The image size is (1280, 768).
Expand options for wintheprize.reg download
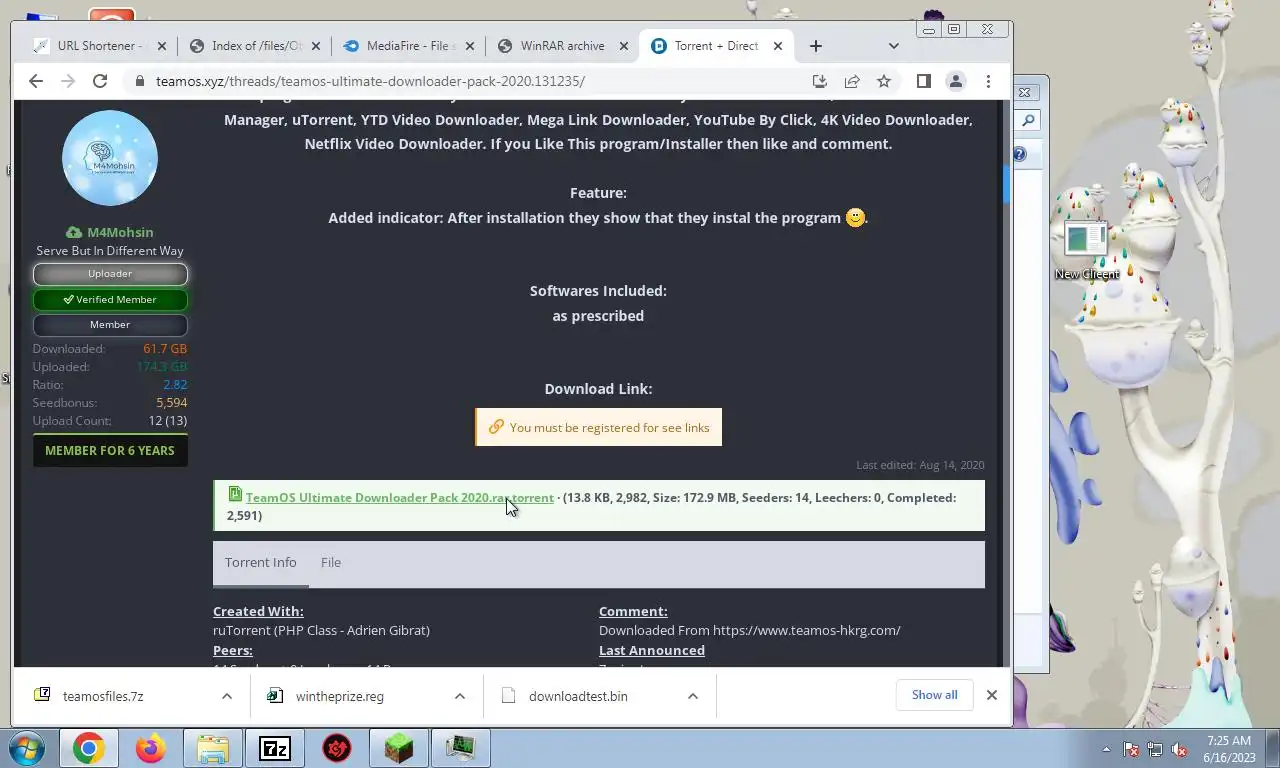pyautogui.click(x=460, y=696)
